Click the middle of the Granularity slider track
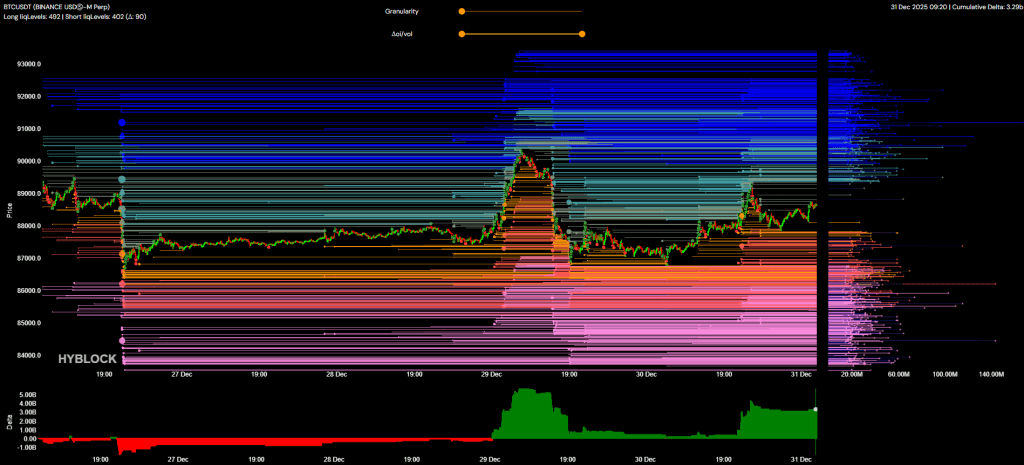Viewport: 1024px width, 465px height. pos(521,12)
